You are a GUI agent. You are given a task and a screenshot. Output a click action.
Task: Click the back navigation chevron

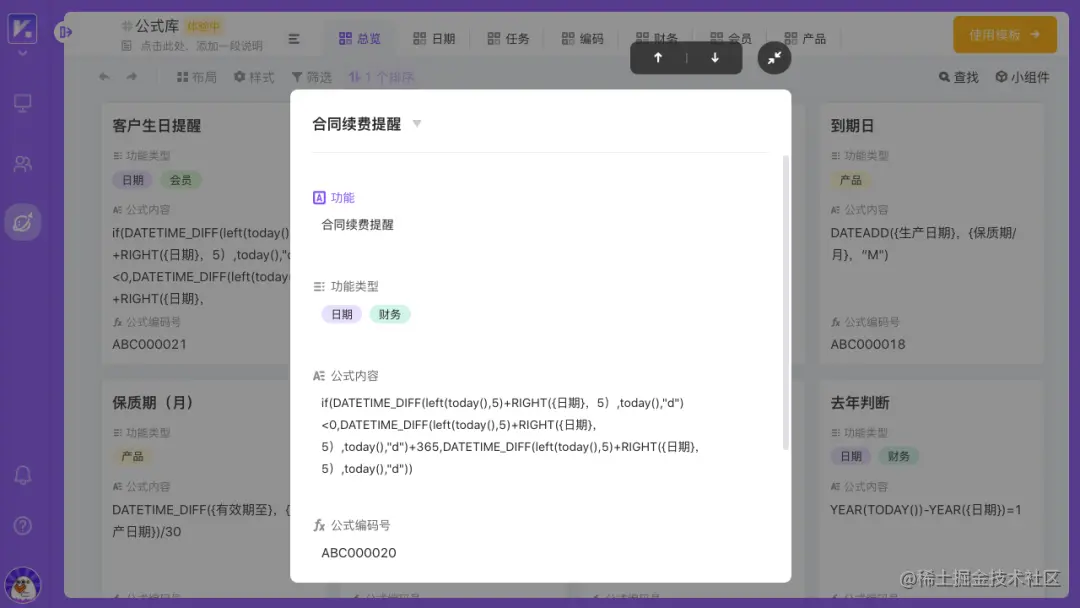coord(105,76)
